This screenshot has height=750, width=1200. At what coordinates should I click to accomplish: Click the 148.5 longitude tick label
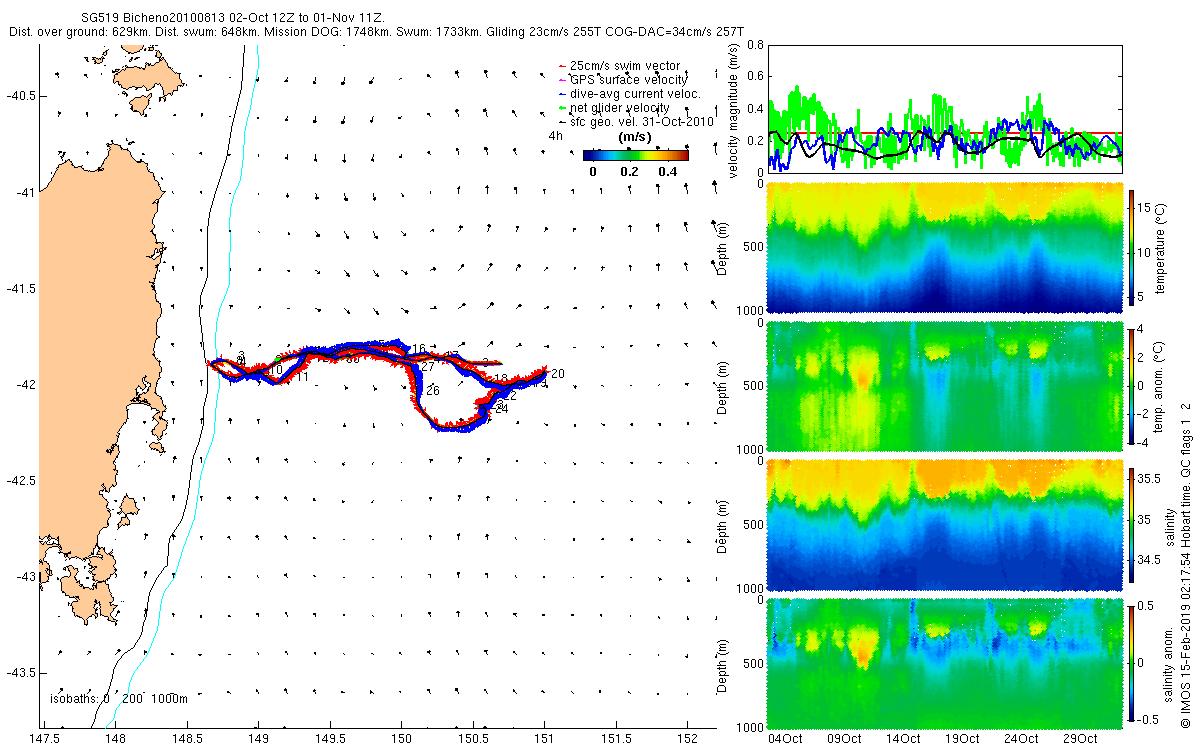tap(187, 739)
